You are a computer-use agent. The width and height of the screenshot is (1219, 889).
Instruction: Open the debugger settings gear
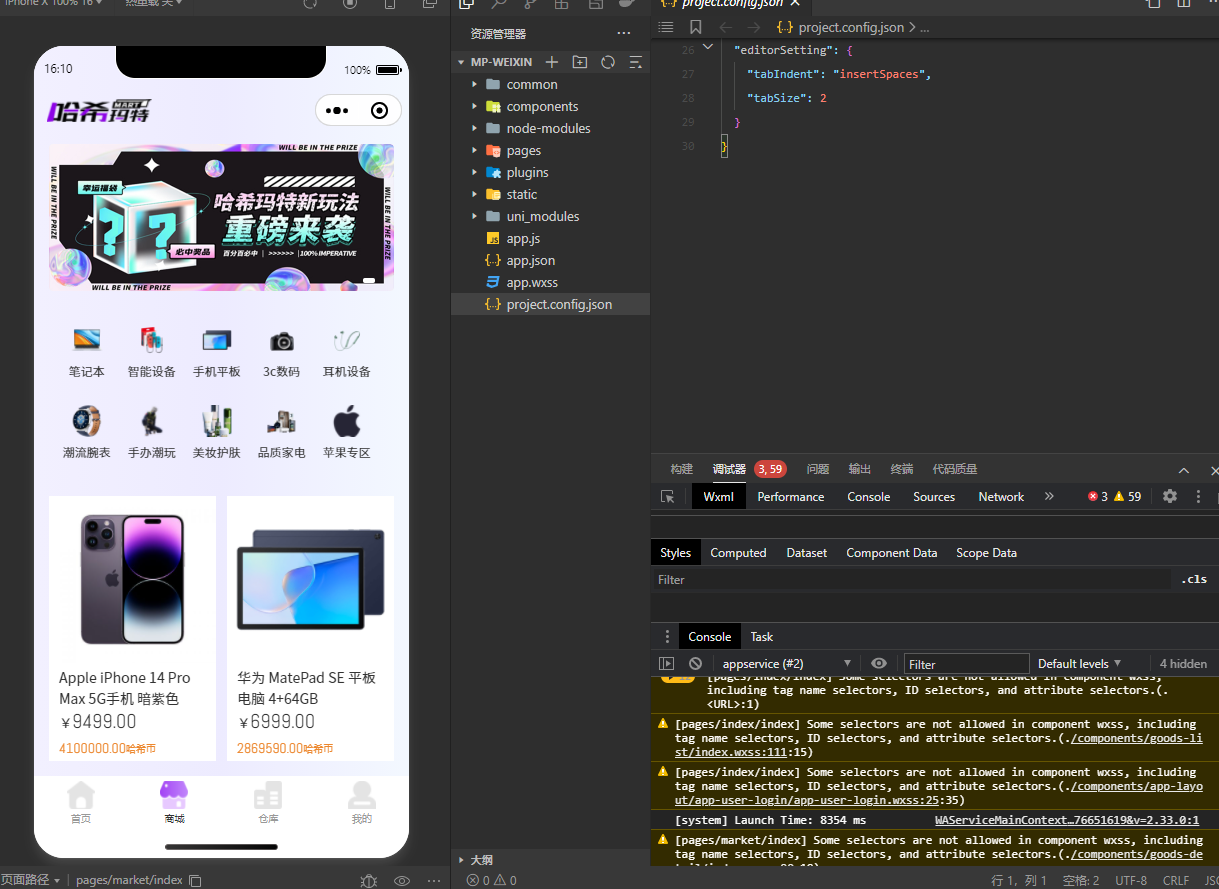point(1169,496)
